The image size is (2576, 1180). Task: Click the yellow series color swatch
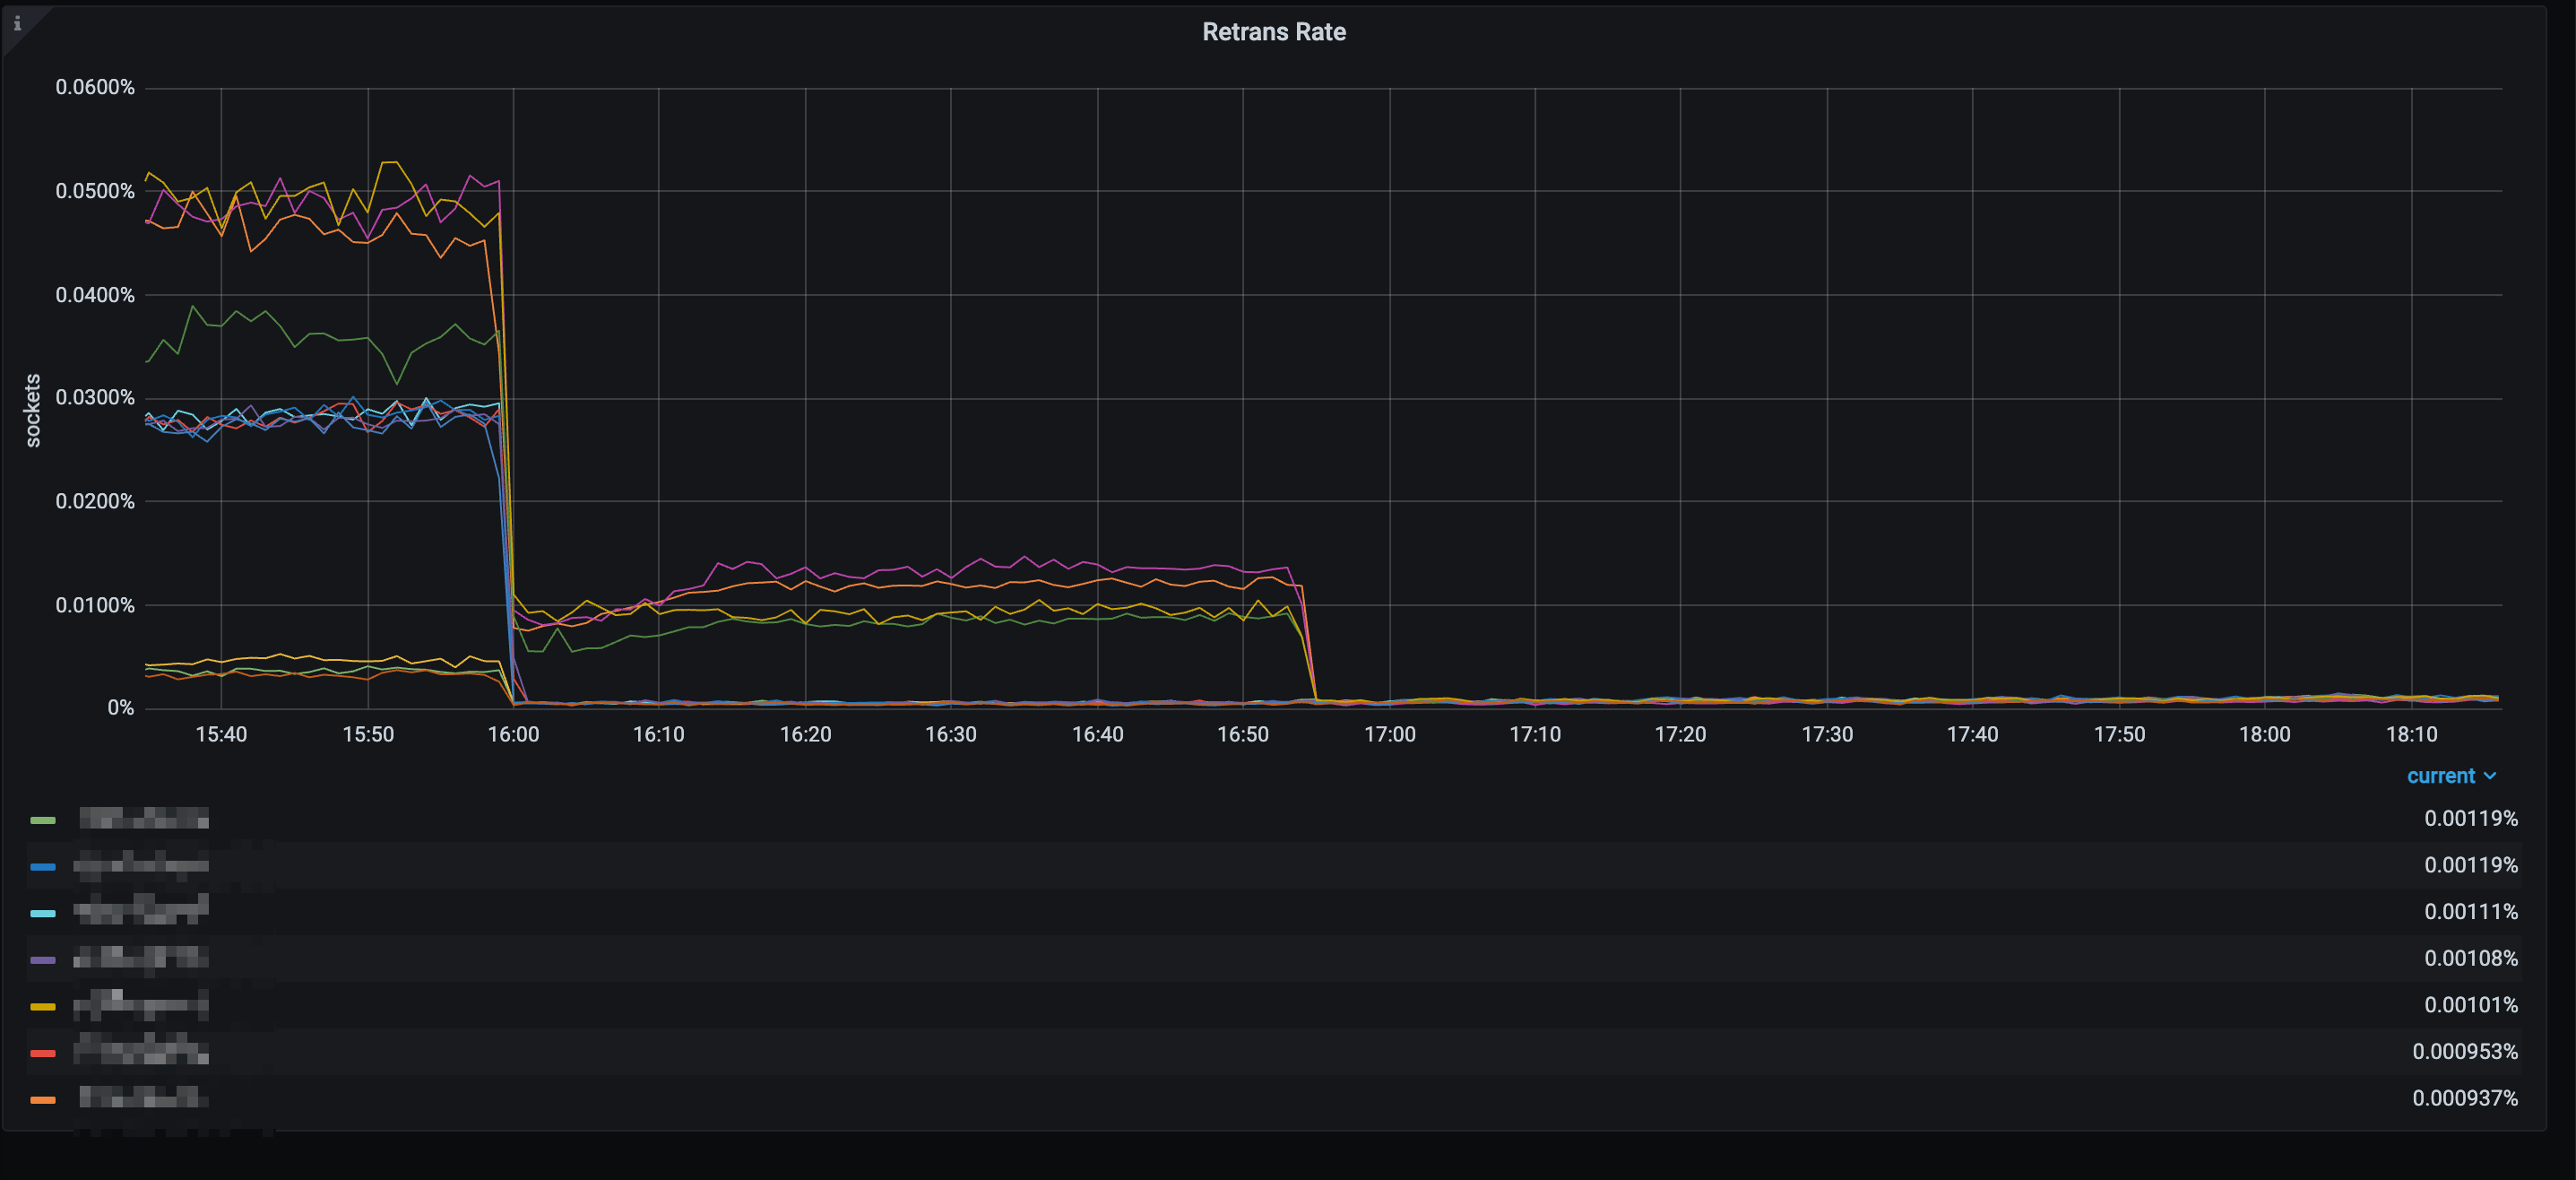(43, 1006)
